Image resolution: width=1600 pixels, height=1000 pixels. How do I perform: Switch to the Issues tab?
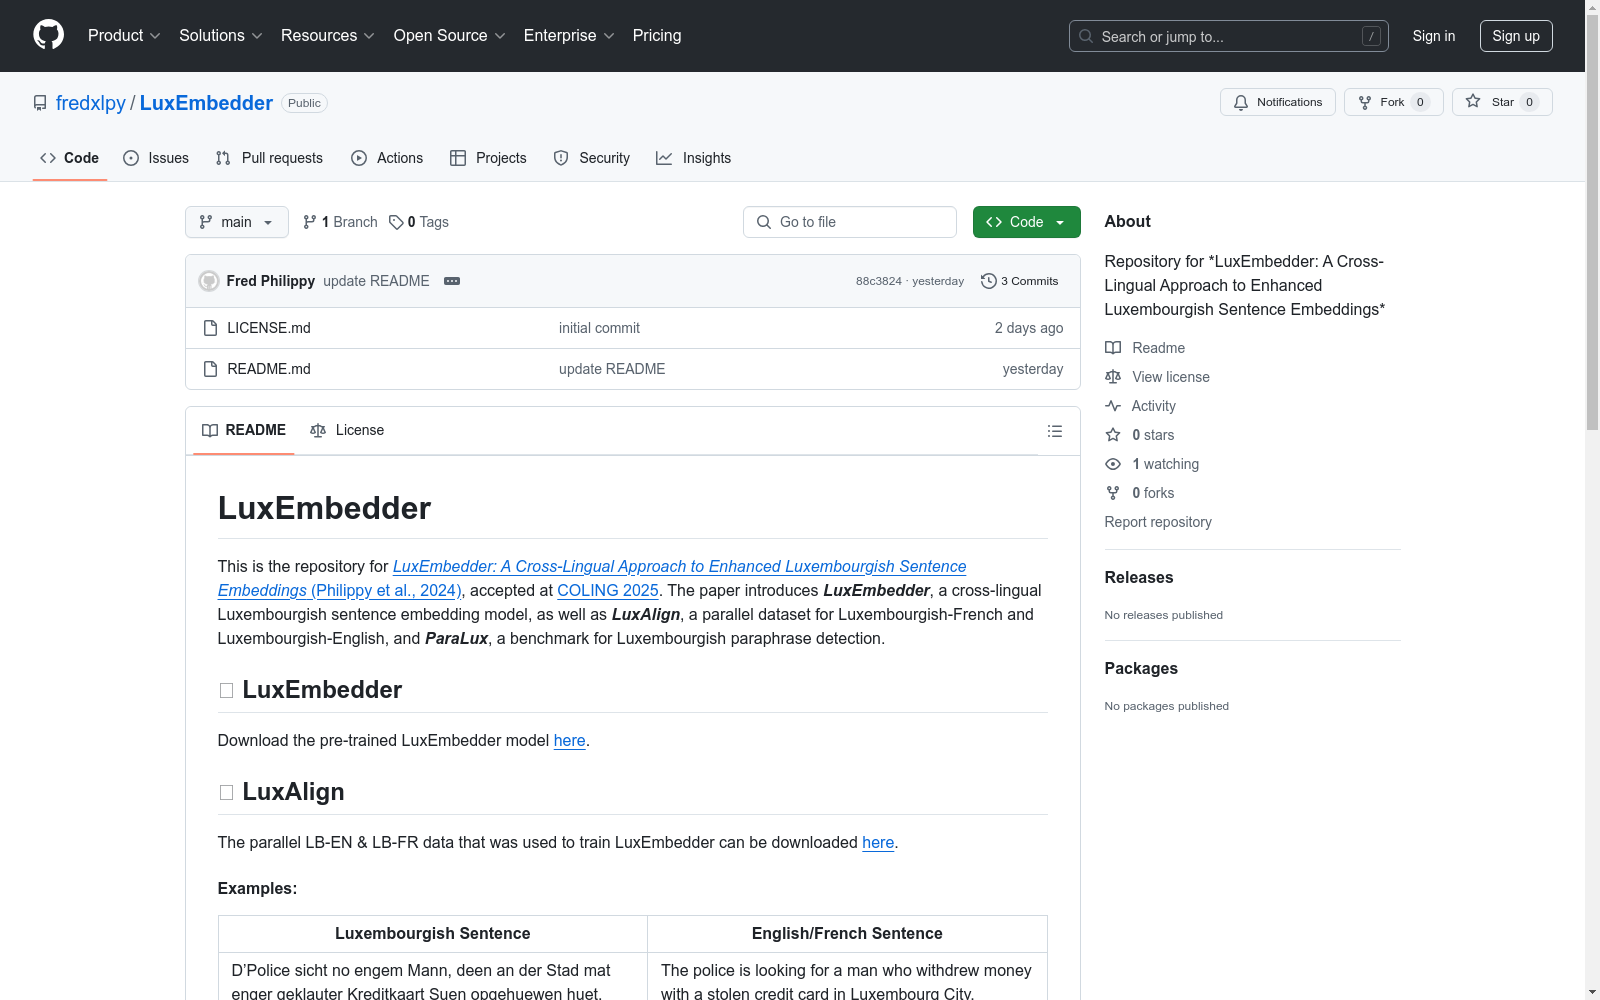pyautogui.click(x=156, y=158)
